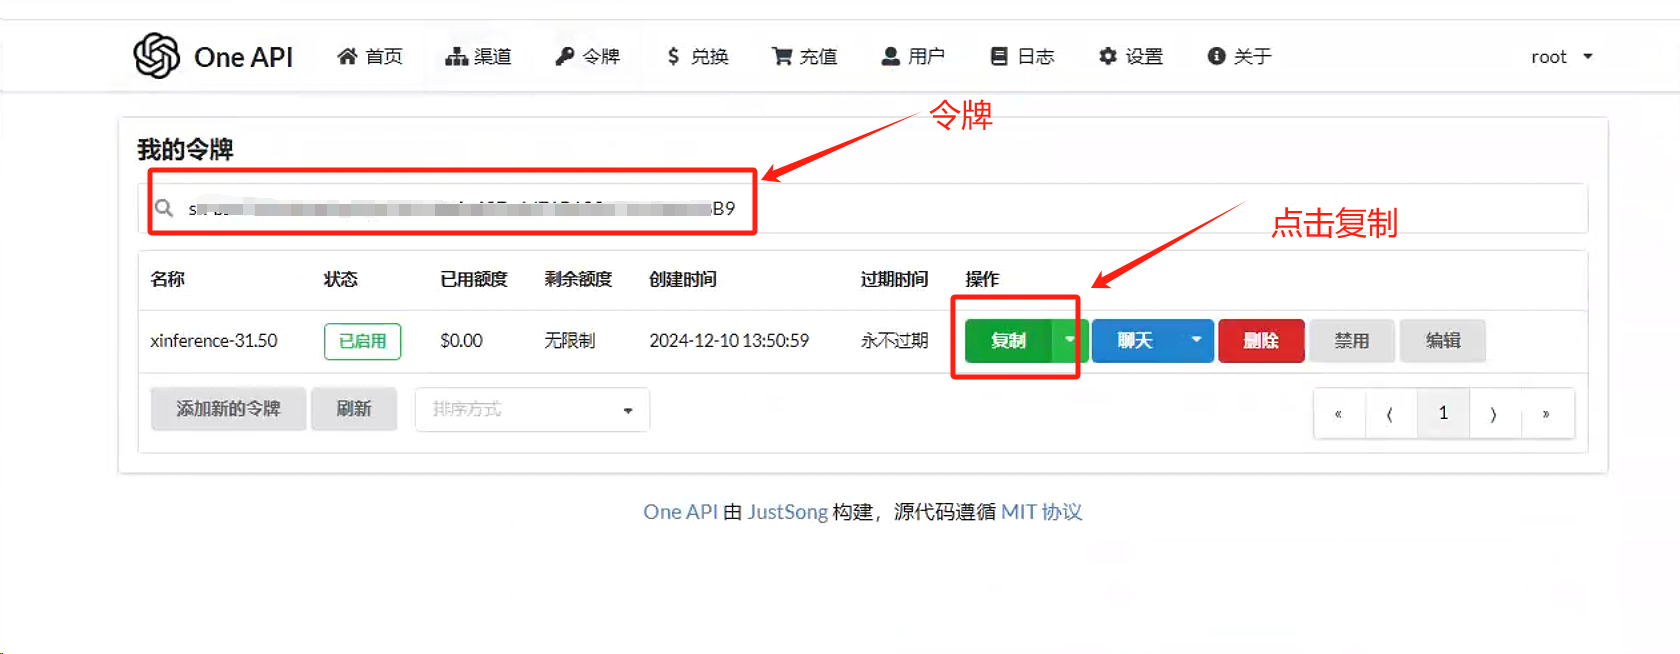Screen dimensions: 1680x654
Task: Click the user icon for 用户
Action: [890, 57]
